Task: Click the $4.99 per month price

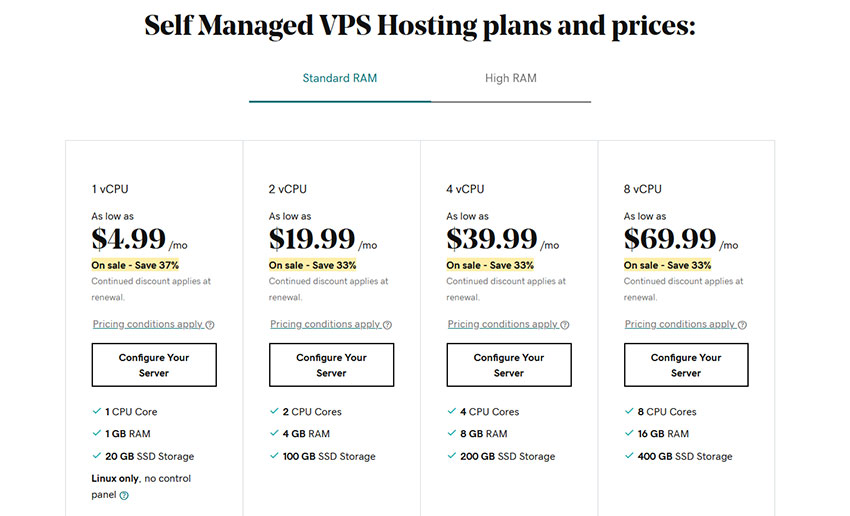Action: 139,239
